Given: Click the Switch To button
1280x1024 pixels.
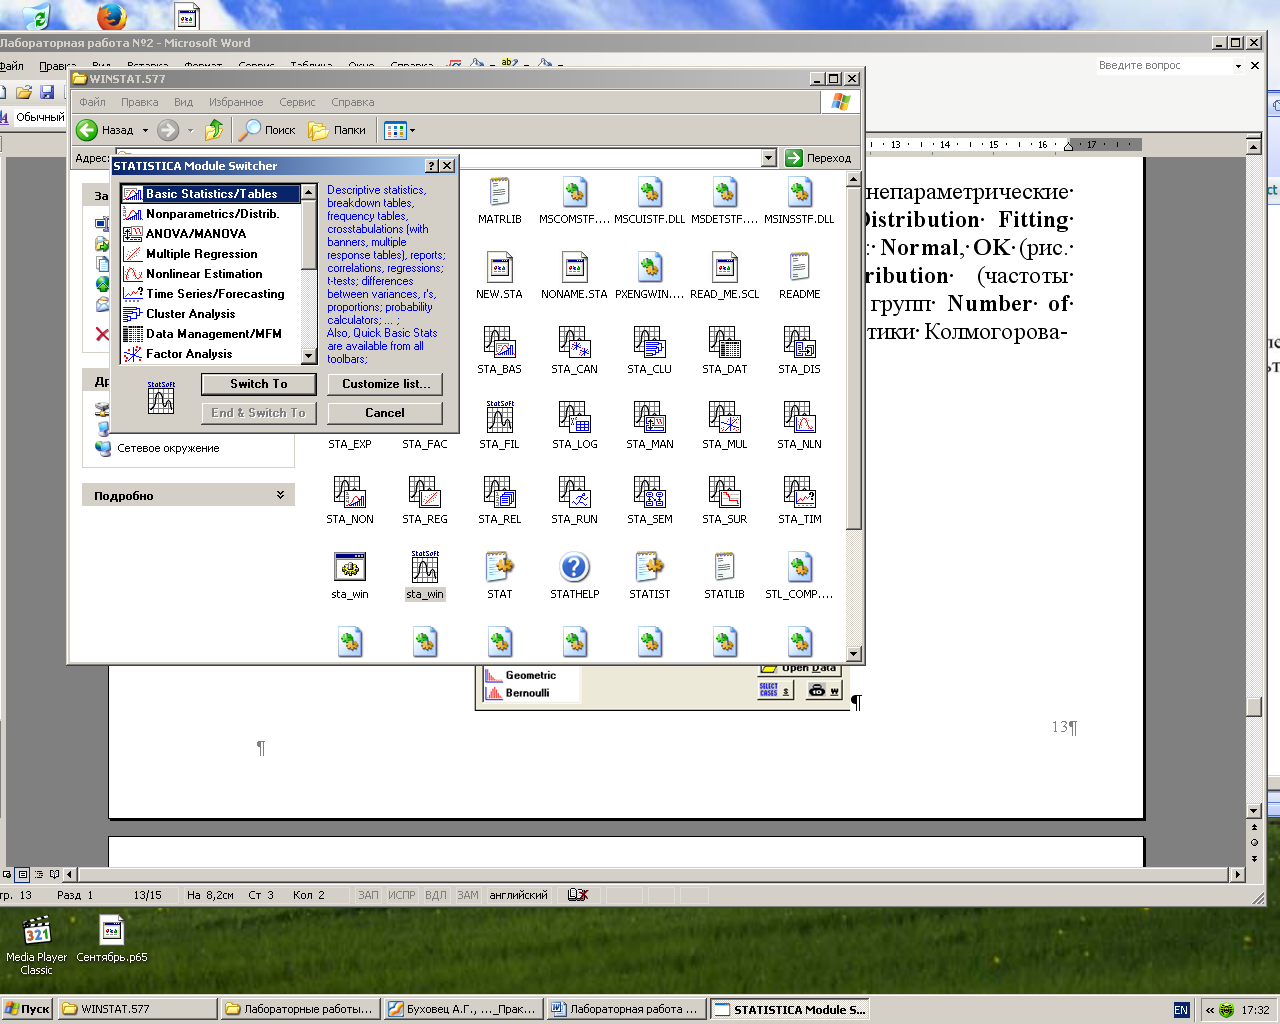Looking at the screenshot, I should click(x=259, y=384).
